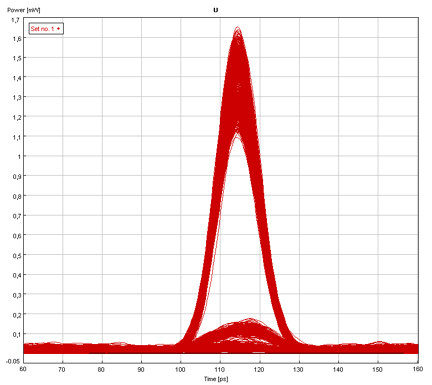The width and height of the screenshot is (432, 385).
Task: Click the 110 tick on the time axis
Action: click(220, 369)
